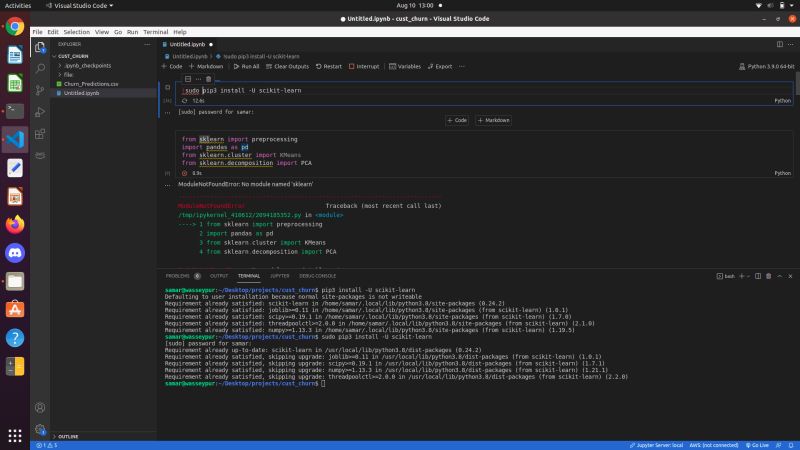Click Jupyter Server: local status item
The height and width of the screenshot is (450, 800).
point(656,445)
